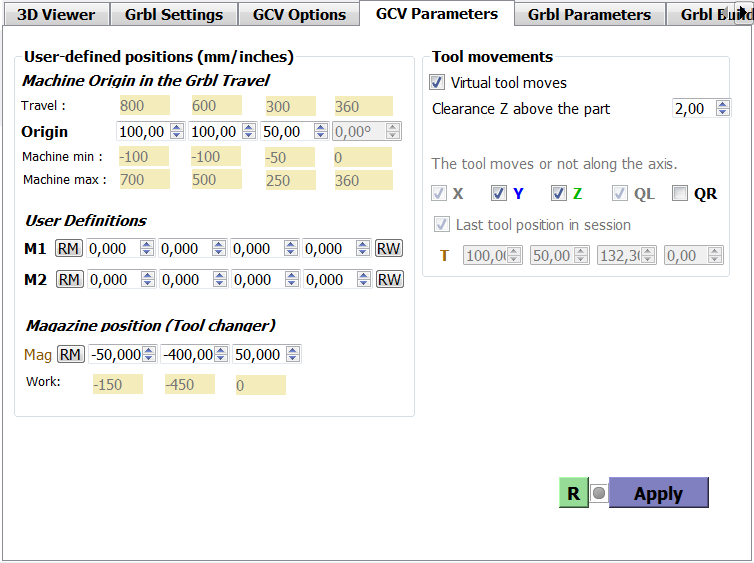Click the Travel value 800
The height and width of the screenshot is (563, 754).
[144, 105]
